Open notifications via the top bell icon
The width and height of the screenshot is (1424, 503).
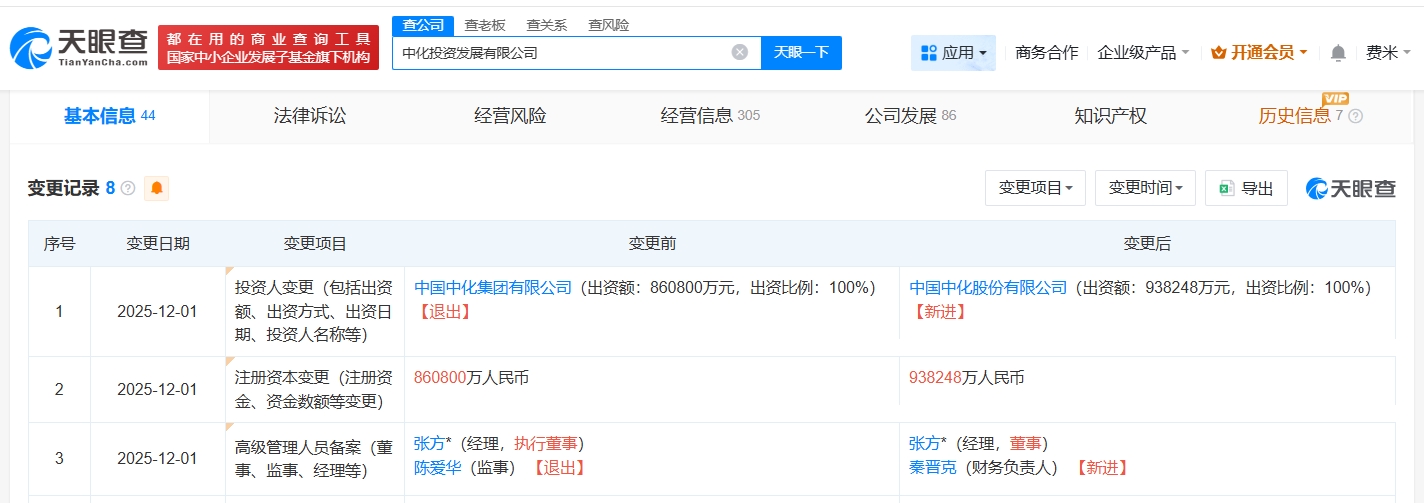point(1338,53)
